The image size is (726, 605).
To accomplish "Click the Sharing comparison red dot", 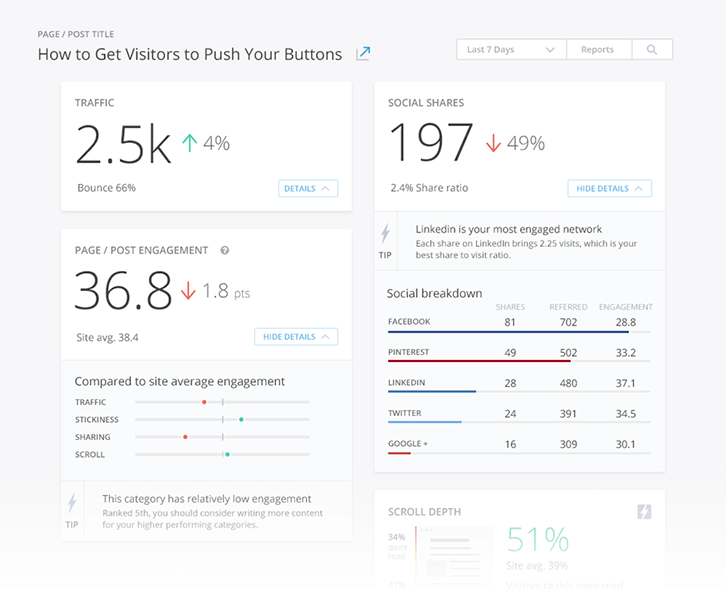I will click(185, 437).
